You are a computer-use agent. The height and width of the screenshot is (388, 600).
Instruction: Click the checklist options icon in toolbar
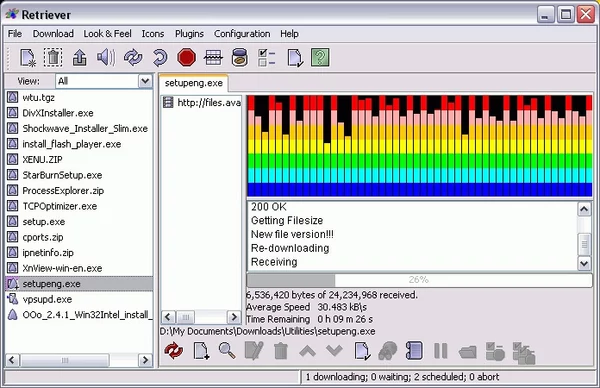267,57
